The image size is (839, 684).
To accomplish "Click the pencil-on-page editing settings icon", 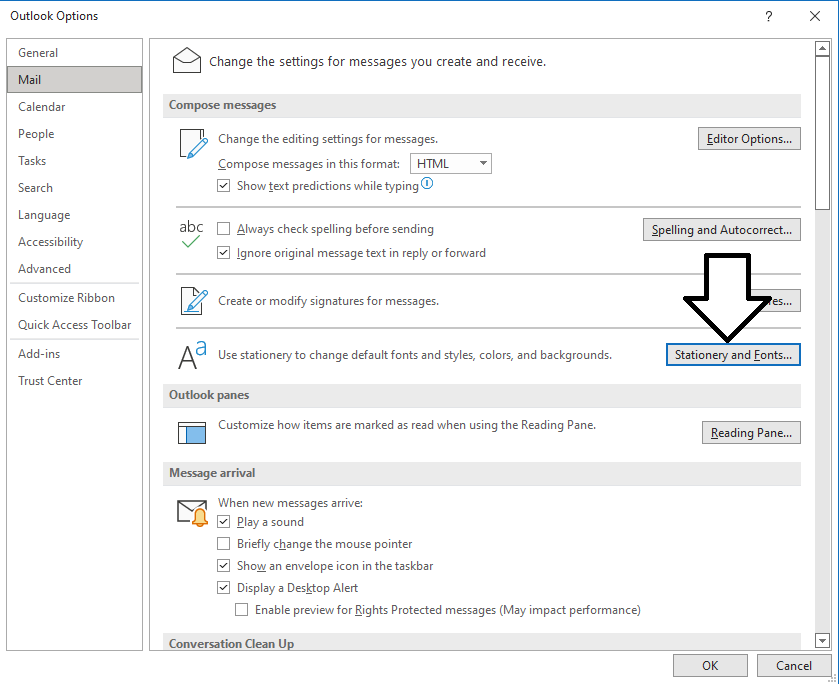I will click(x=194, y=143).
